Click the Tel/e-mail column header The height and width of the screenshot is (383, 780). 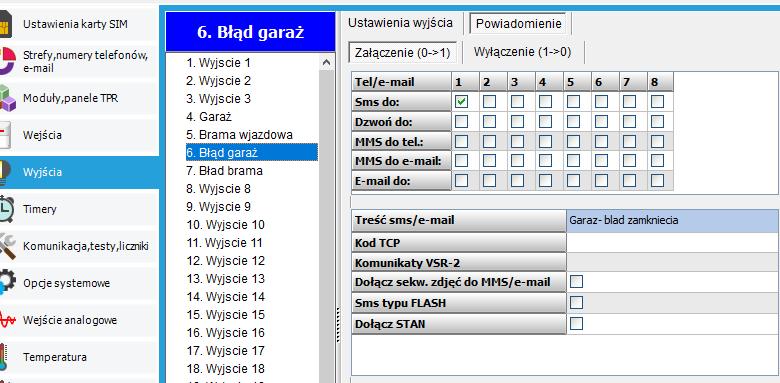[401, 82]
